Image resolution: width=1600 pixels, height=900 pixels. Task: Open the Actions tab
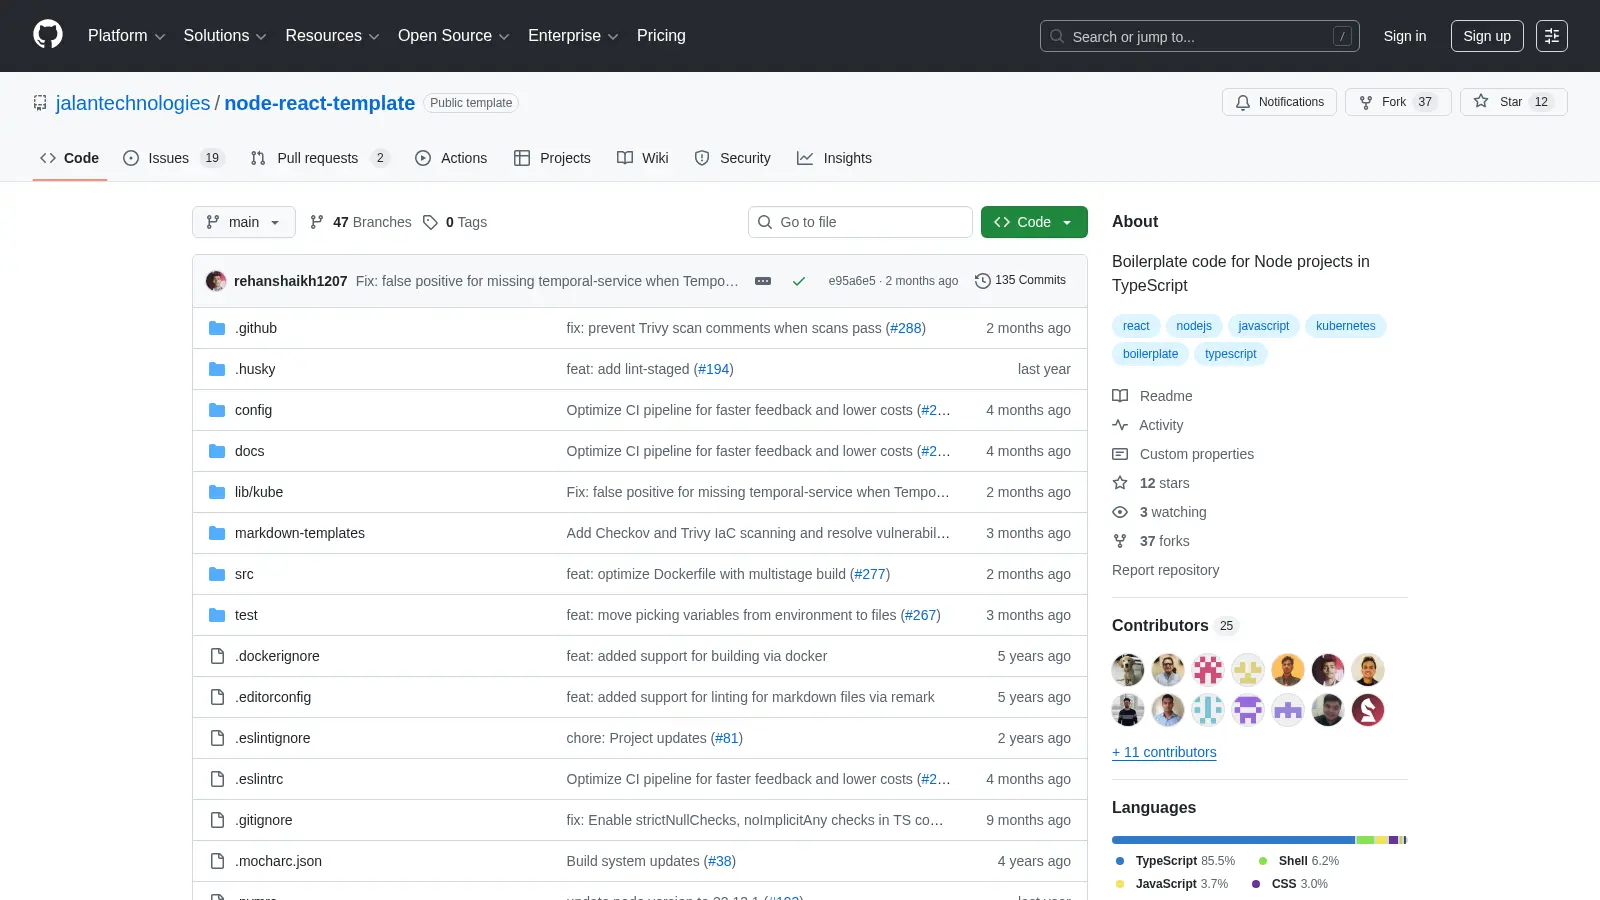pyautogui.click(x=451, y=158)
